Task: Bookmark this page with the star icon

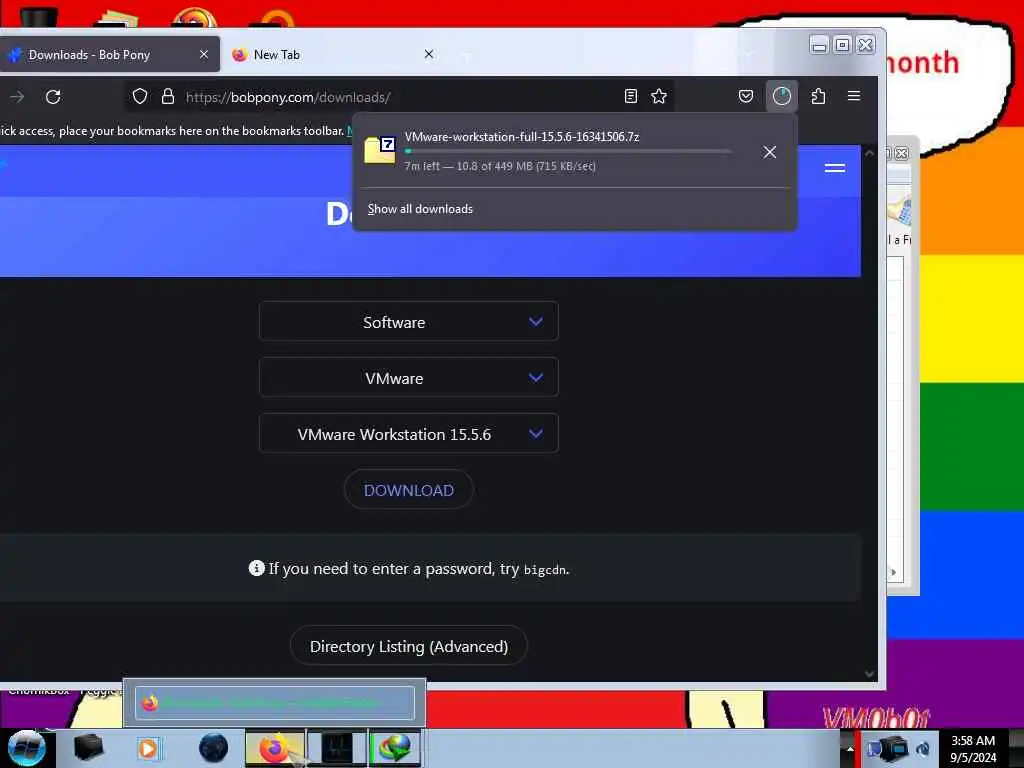Action: pos(659,97)
